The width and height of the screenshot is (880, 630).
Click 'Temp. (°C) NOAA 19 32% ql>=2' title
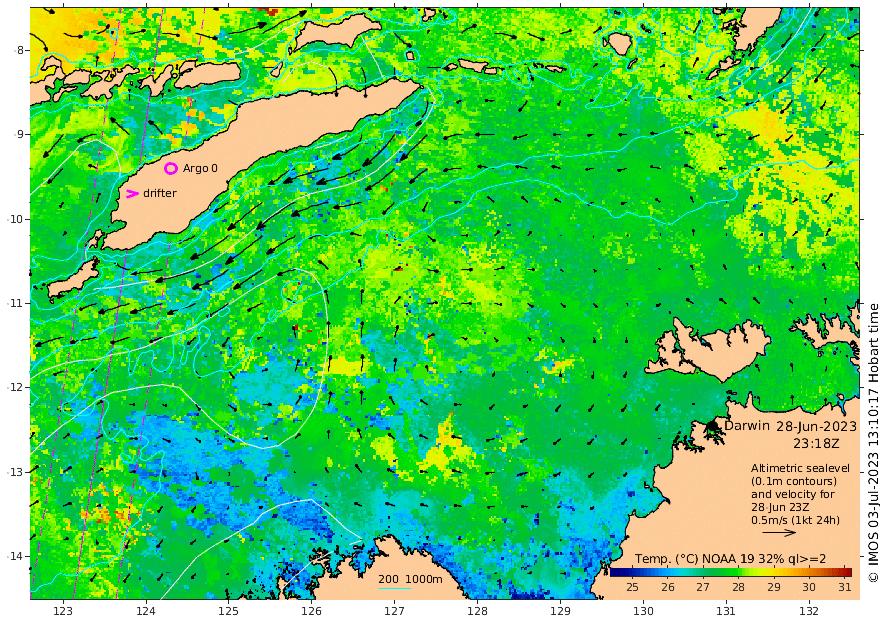(x=730, y=559)
